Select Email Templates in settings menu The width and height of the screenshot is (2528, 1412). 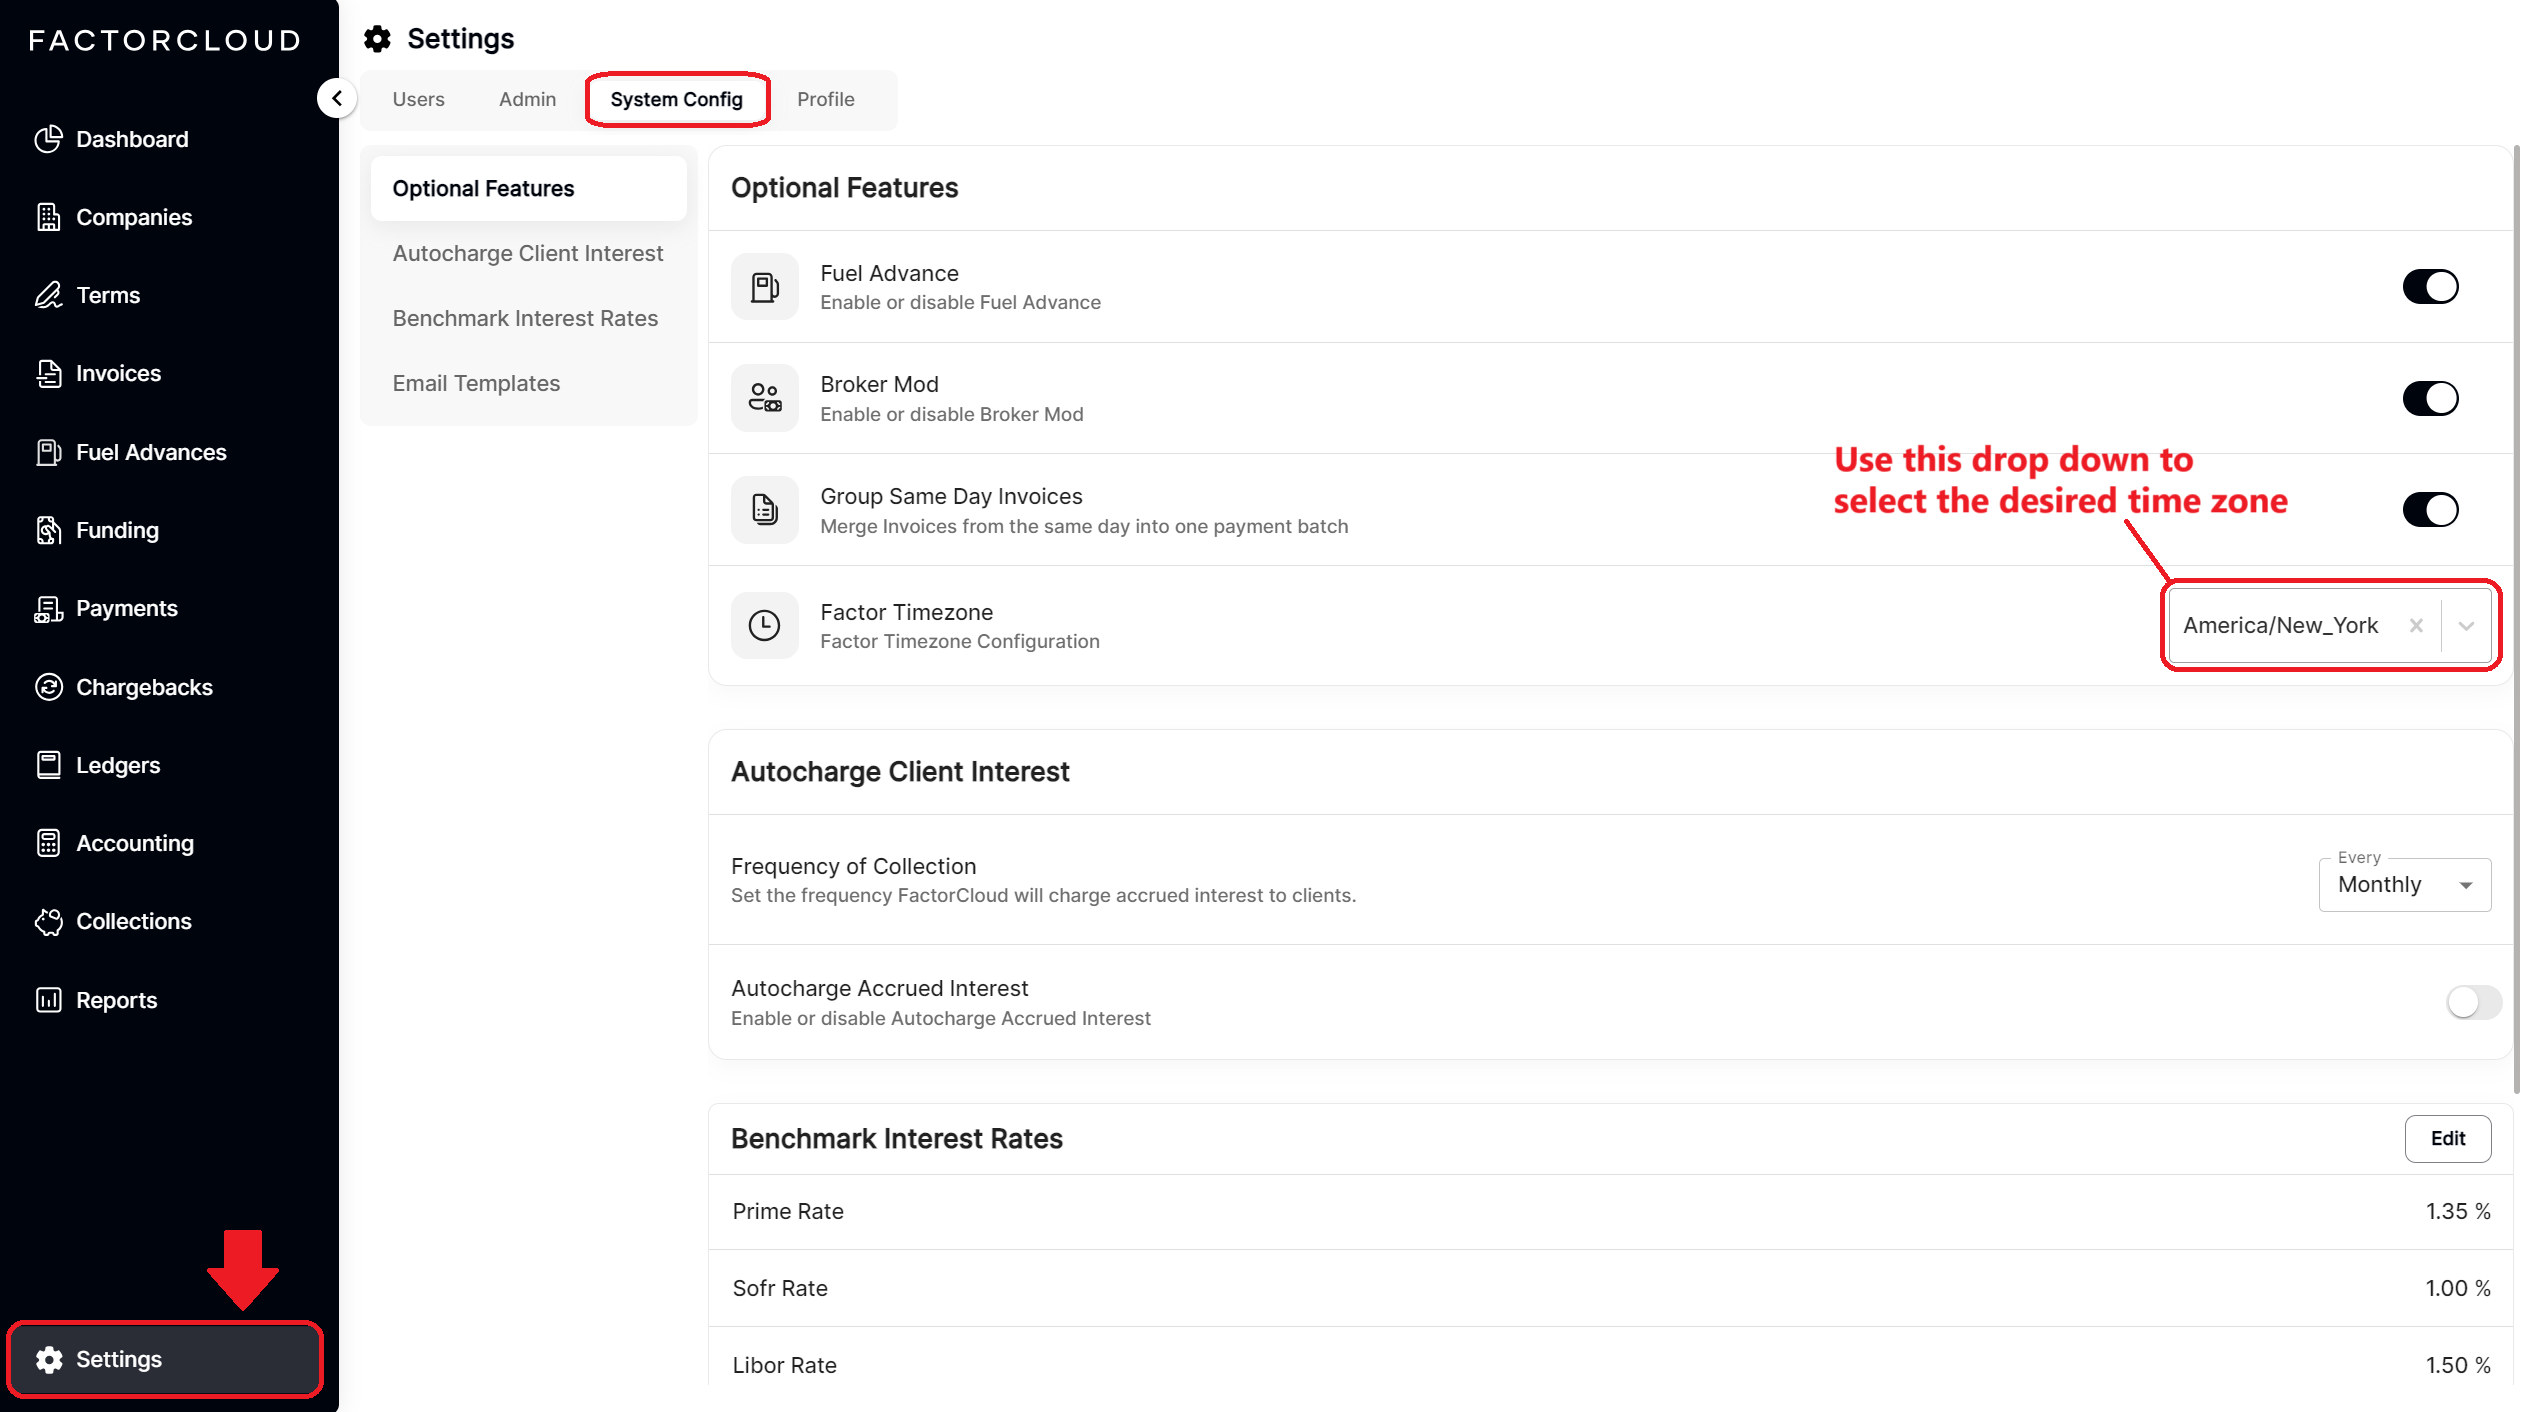pos(476,383)
